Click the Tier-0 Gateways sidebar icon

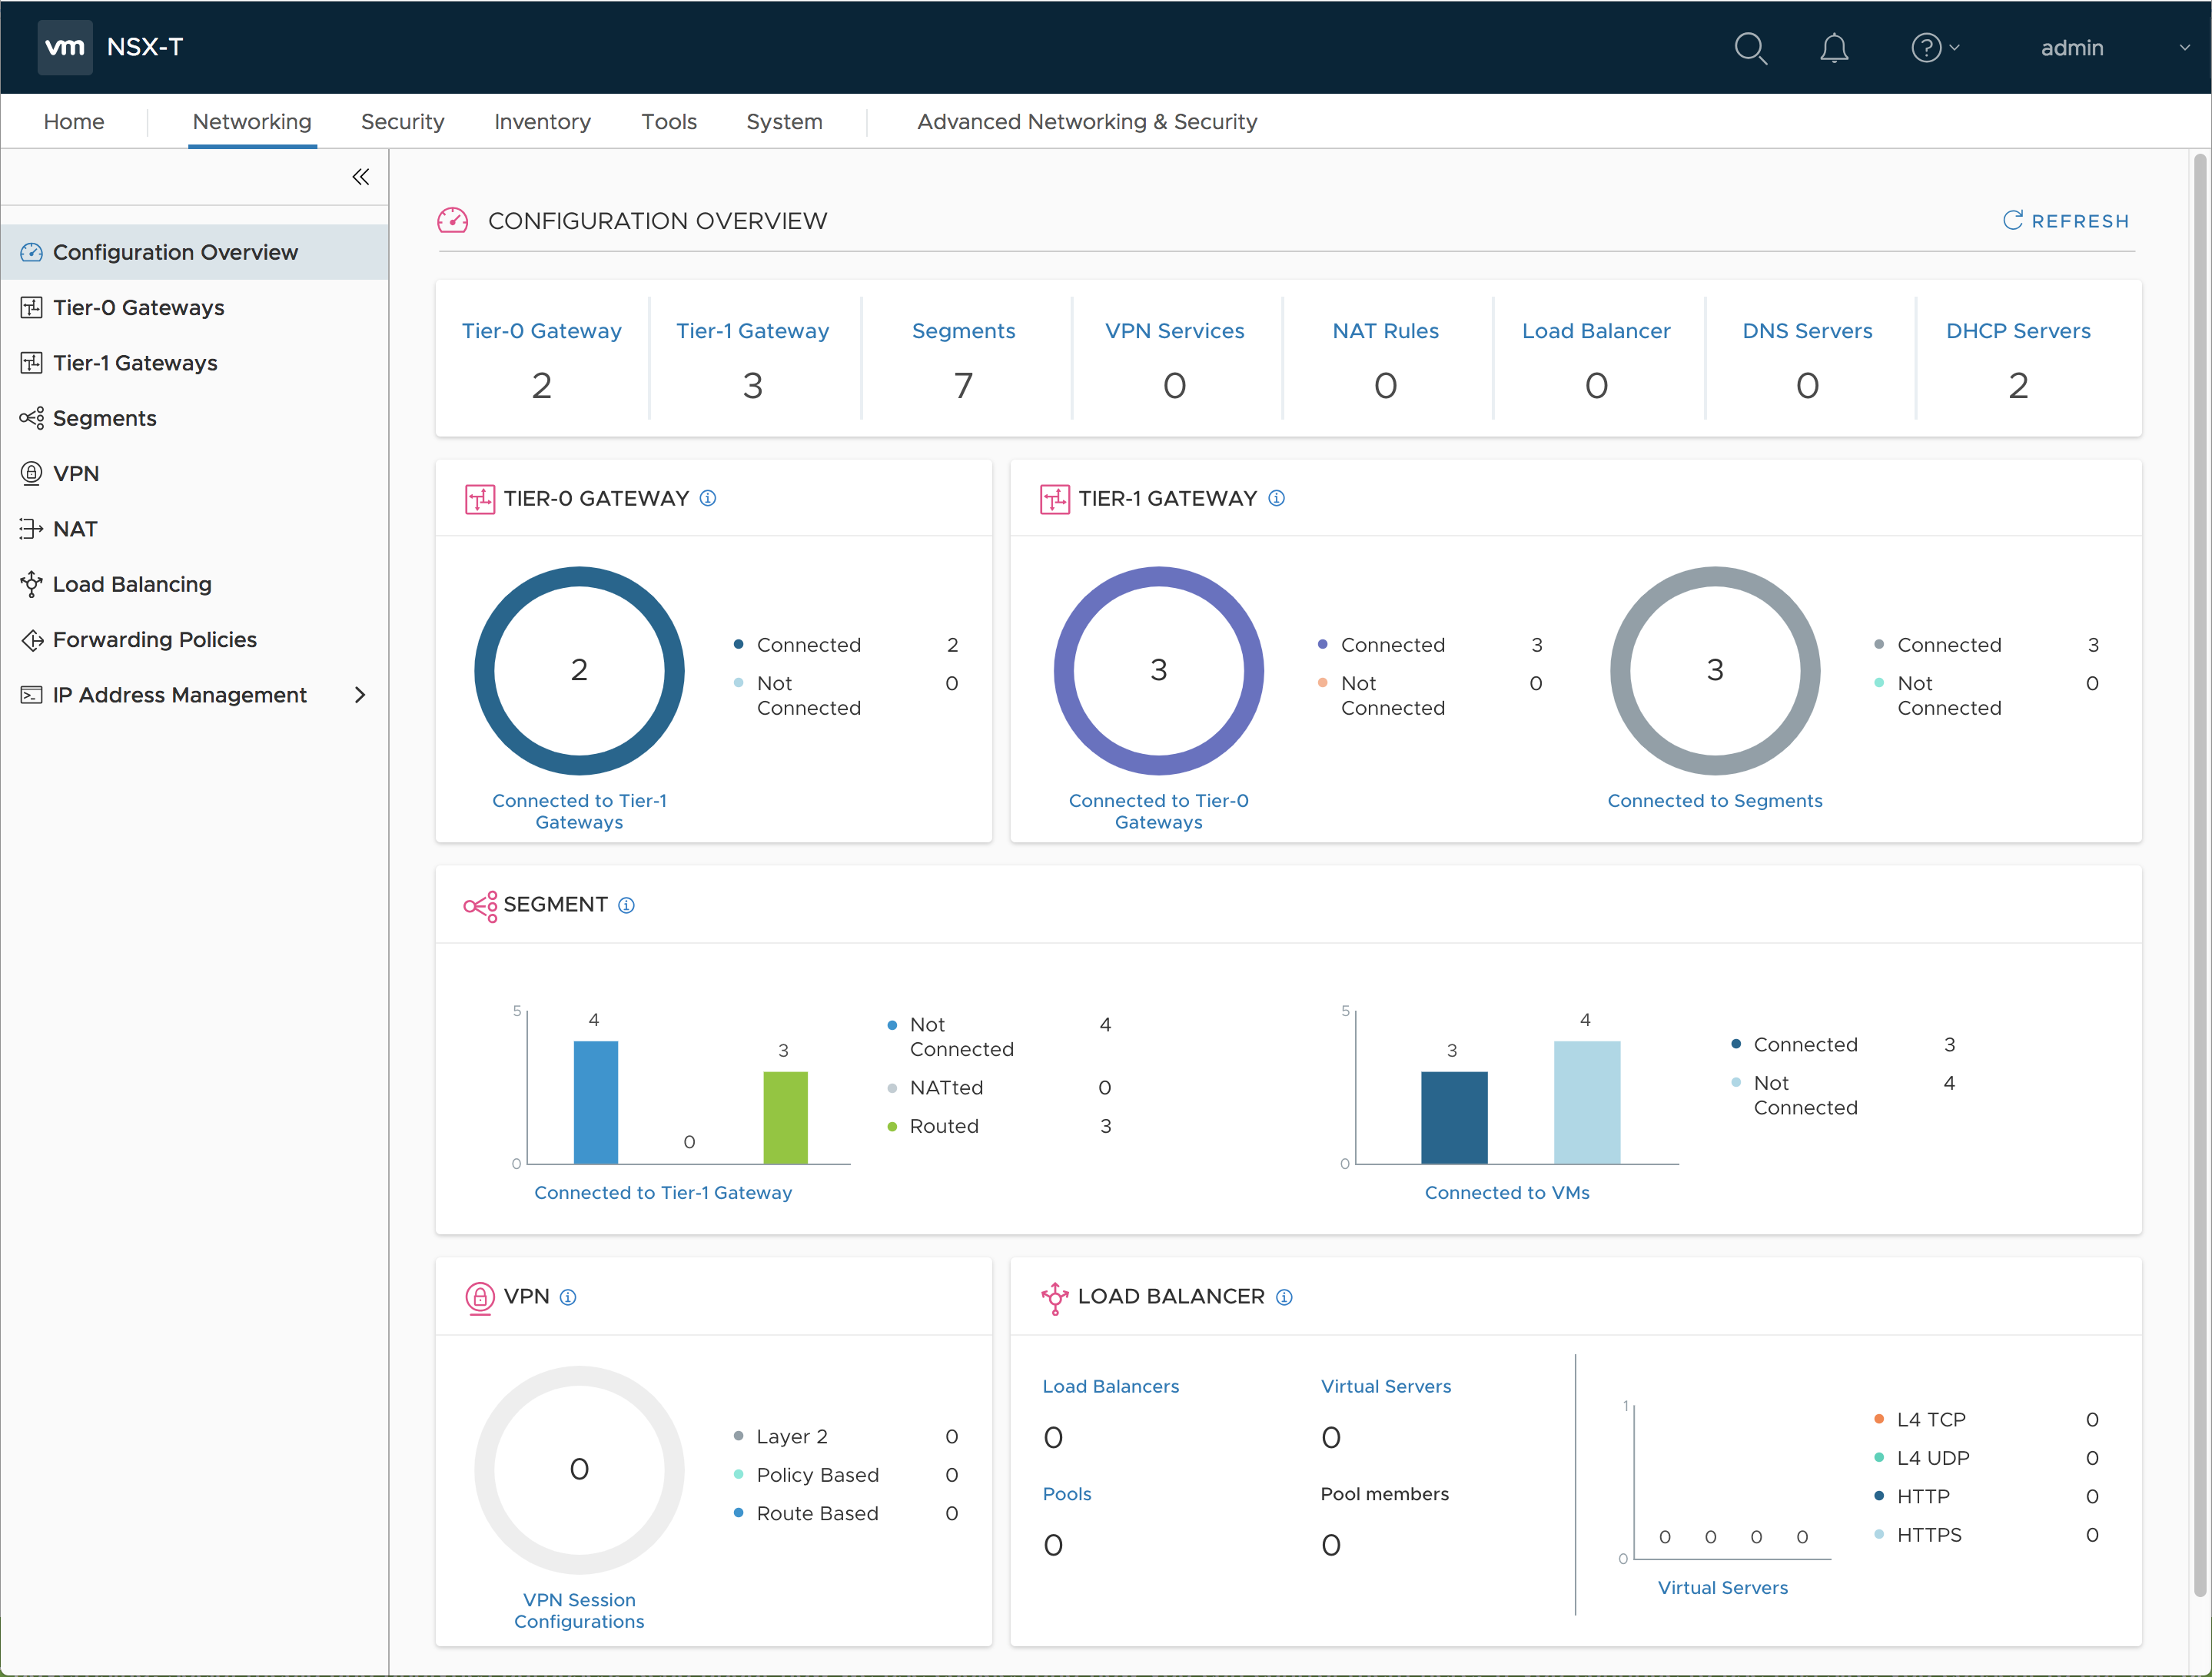(x=32, y=307)
